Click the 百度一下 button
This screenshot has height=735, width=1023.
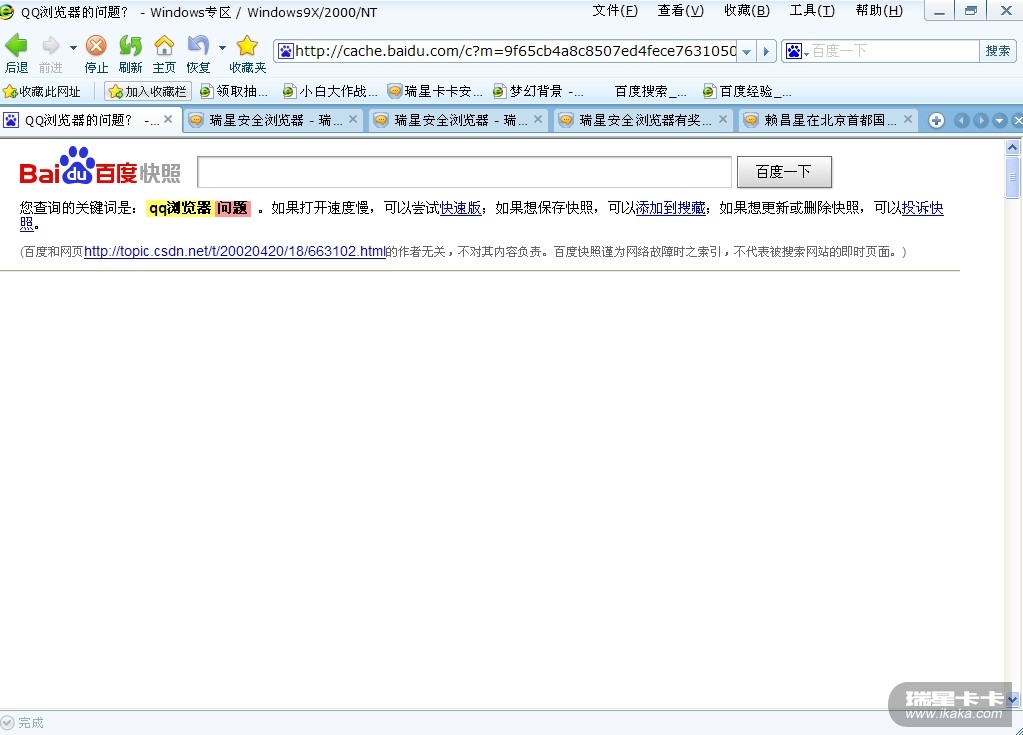tap(784, 172)
